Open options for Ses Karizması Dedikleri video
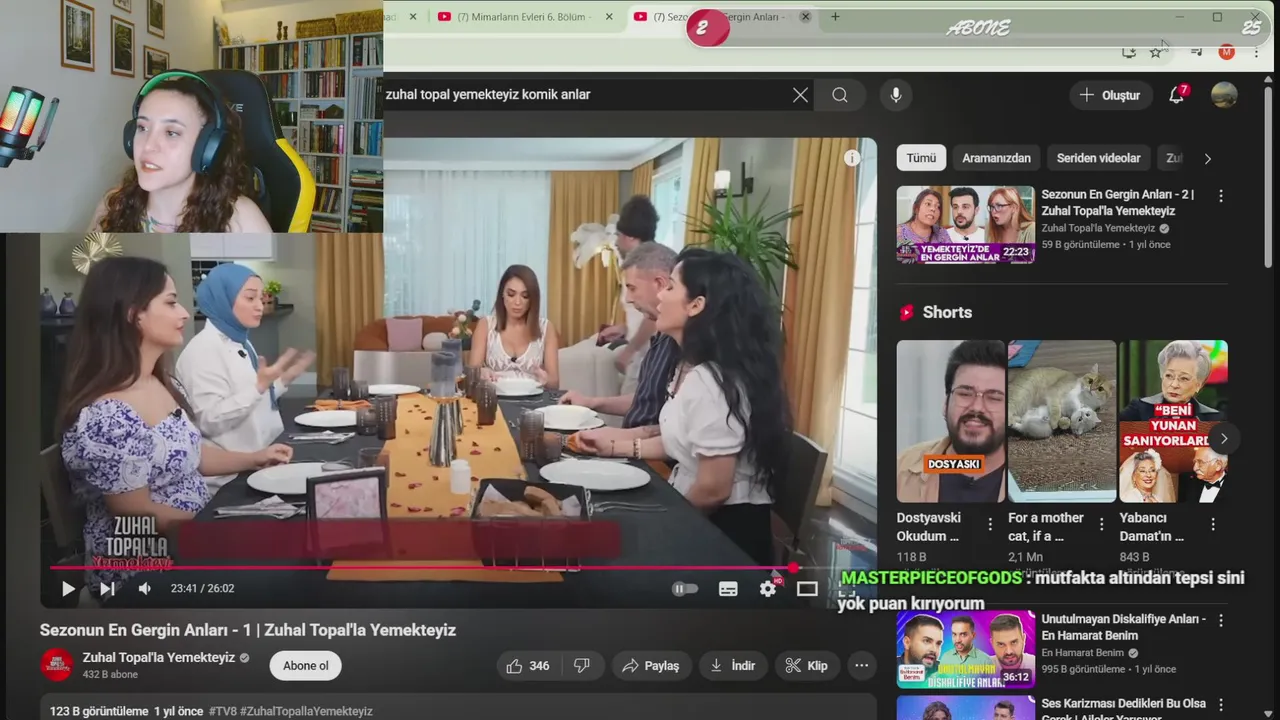This screenshot has width=1280, height=720. click(x=1220, y=705)
